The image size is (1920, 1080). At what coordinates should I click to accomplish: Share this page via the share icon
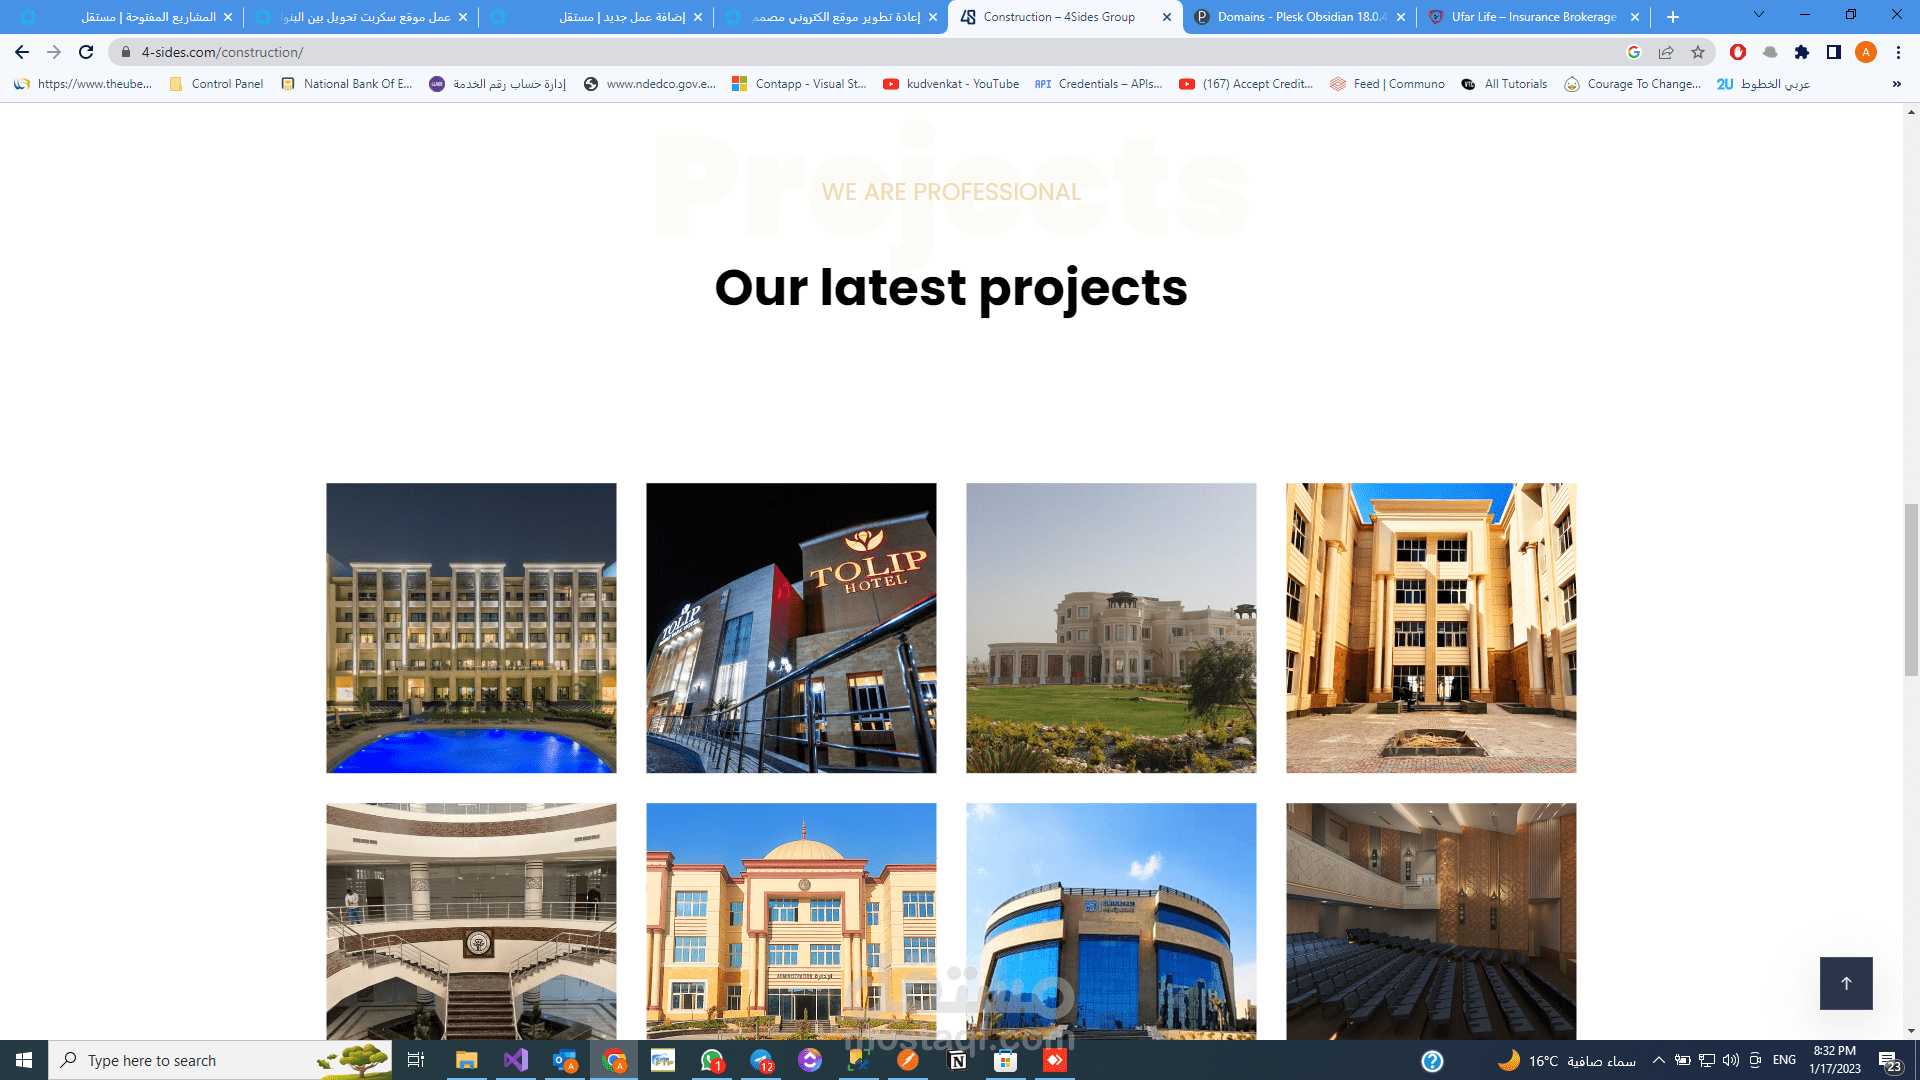tap(1666, 52)
